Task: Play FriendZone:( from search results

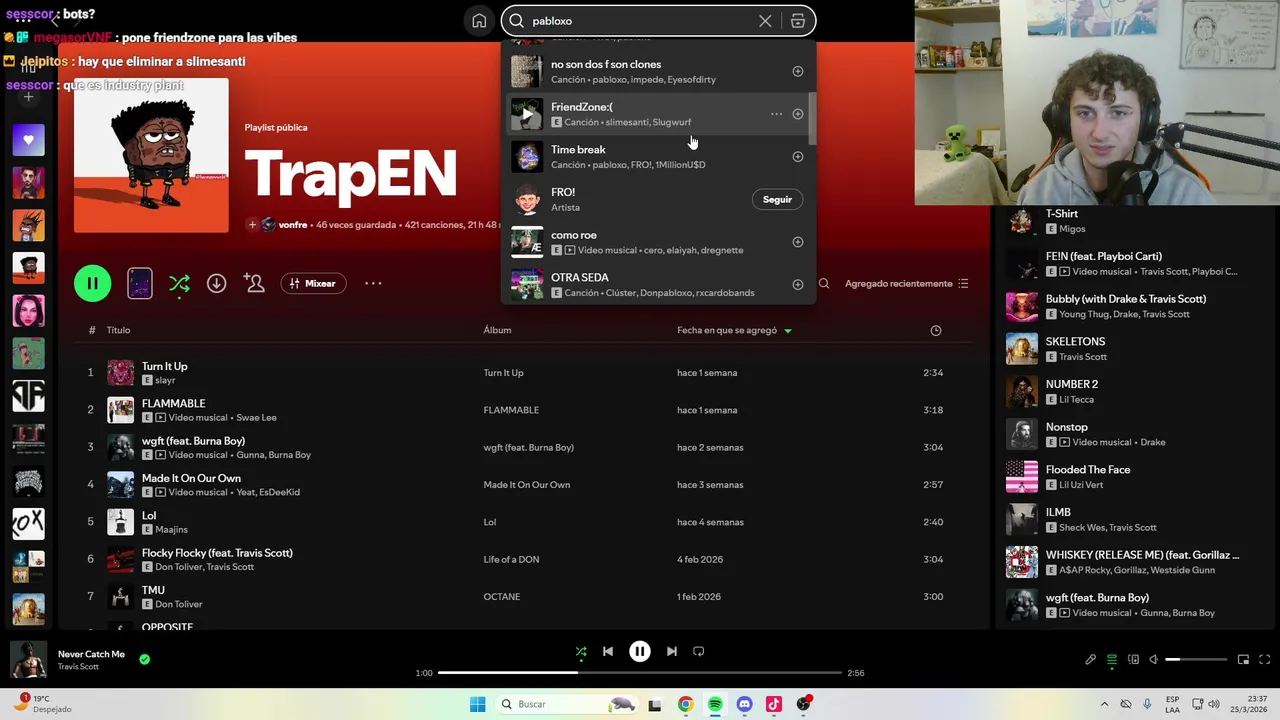Action: coord(527,114)
